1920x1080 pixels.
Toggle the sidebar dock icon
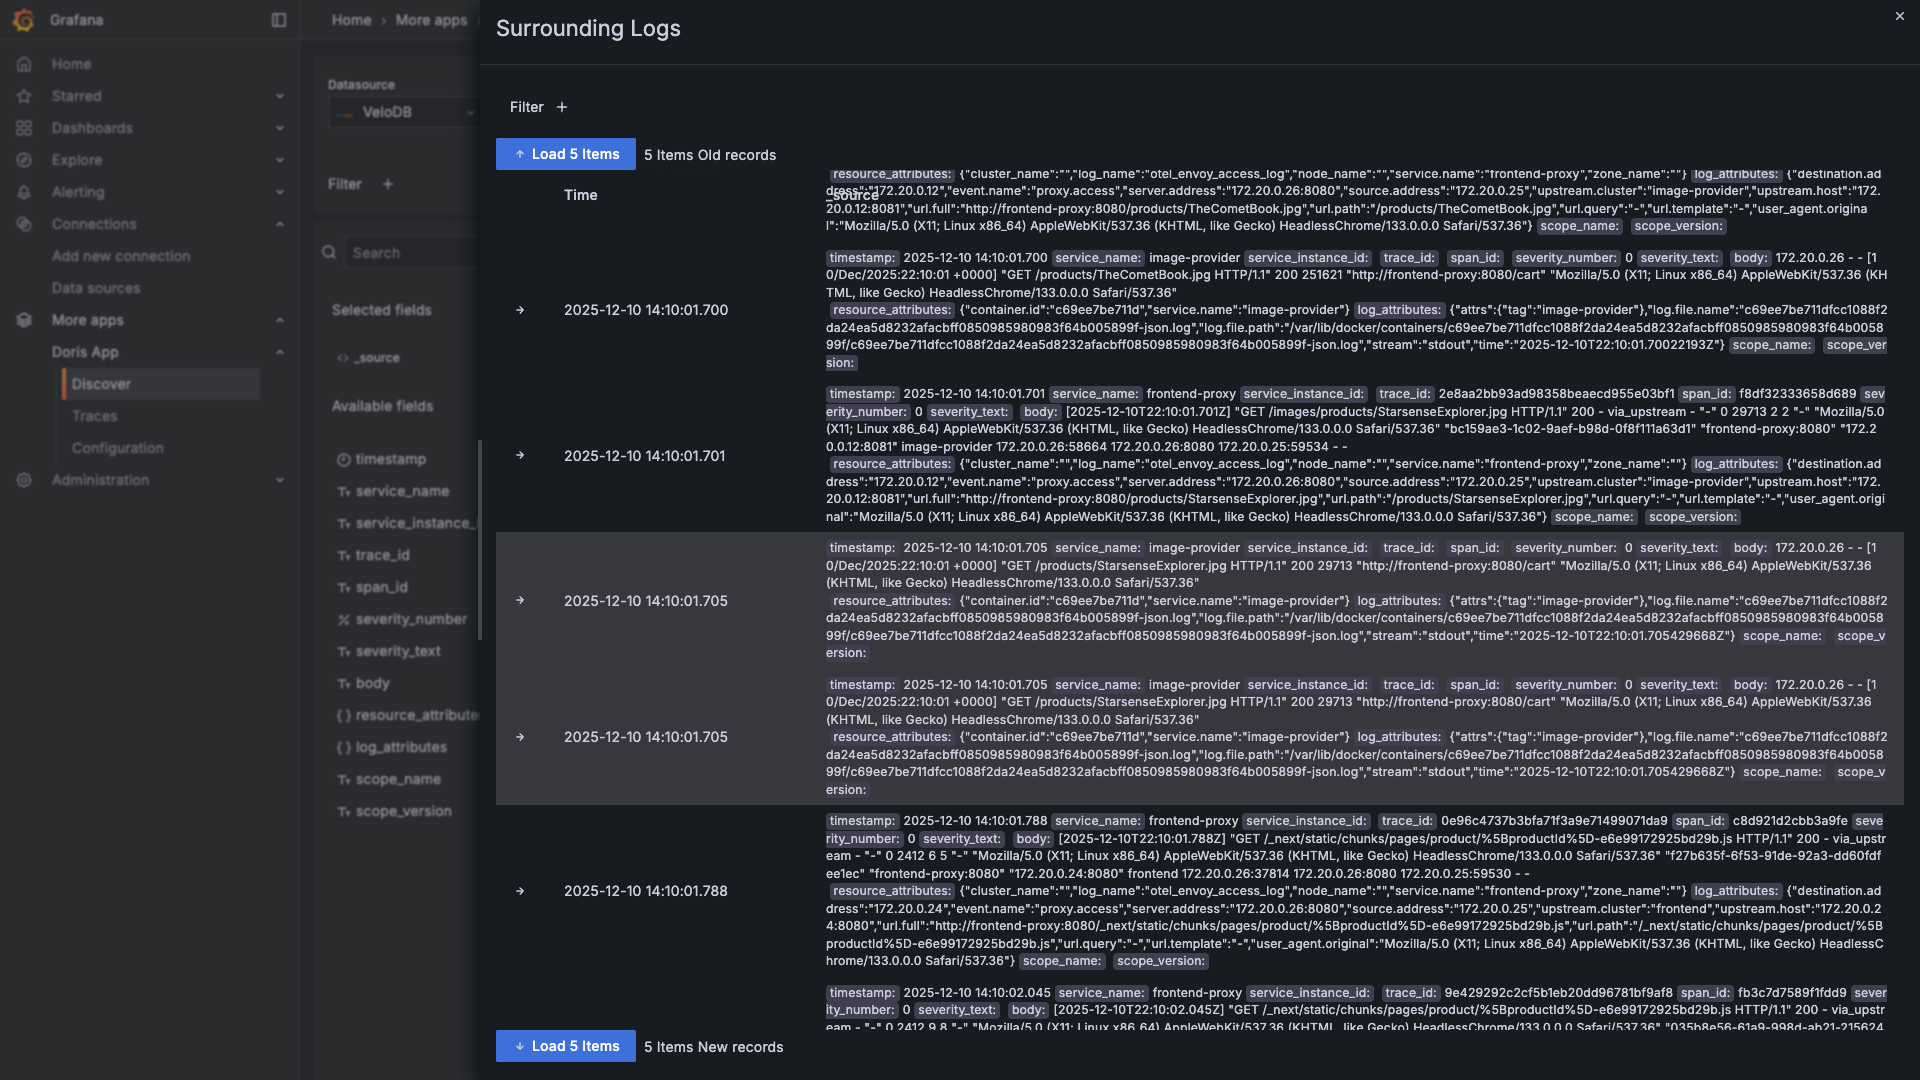(x=279, y=20)
